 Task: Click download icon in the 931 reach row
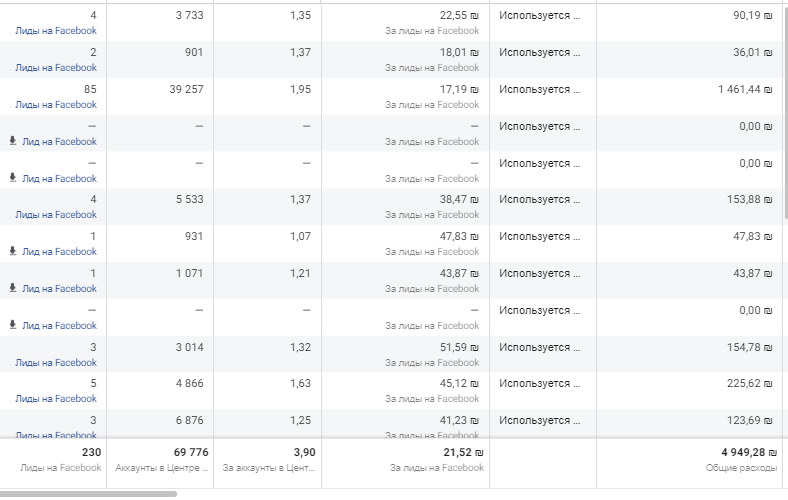coord(13,251)
